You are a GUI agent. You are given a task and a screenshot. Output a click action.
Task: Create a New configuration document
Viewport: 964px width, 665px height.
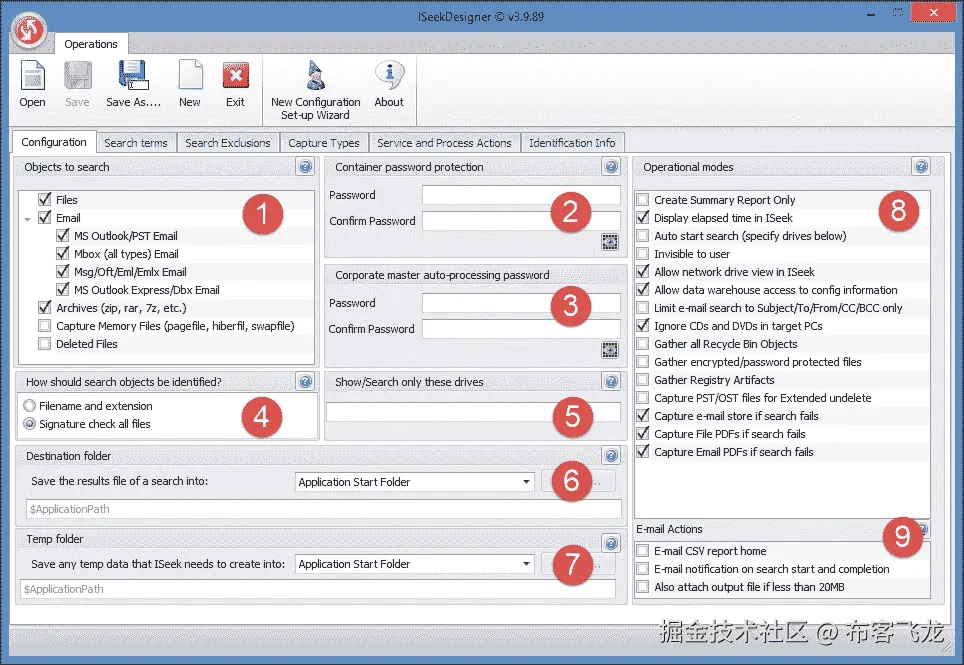(x=190, y=76)
